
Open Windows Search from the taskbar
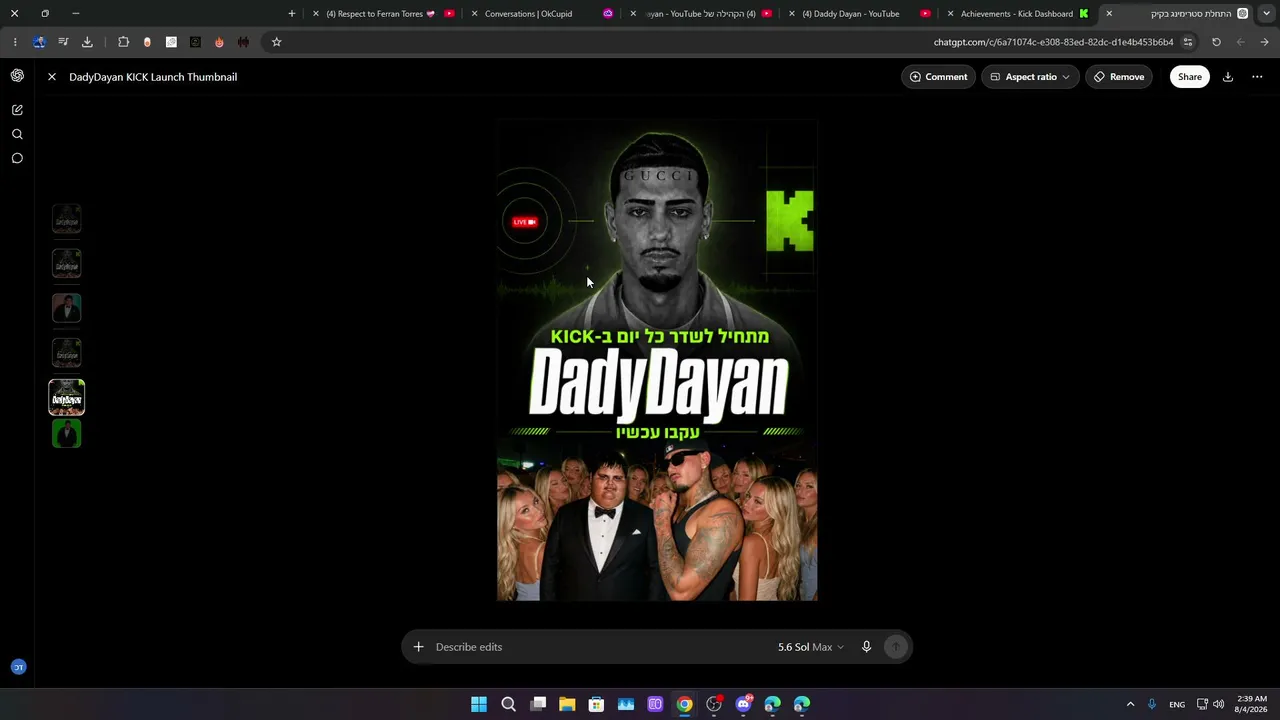(x=508, y=704)
